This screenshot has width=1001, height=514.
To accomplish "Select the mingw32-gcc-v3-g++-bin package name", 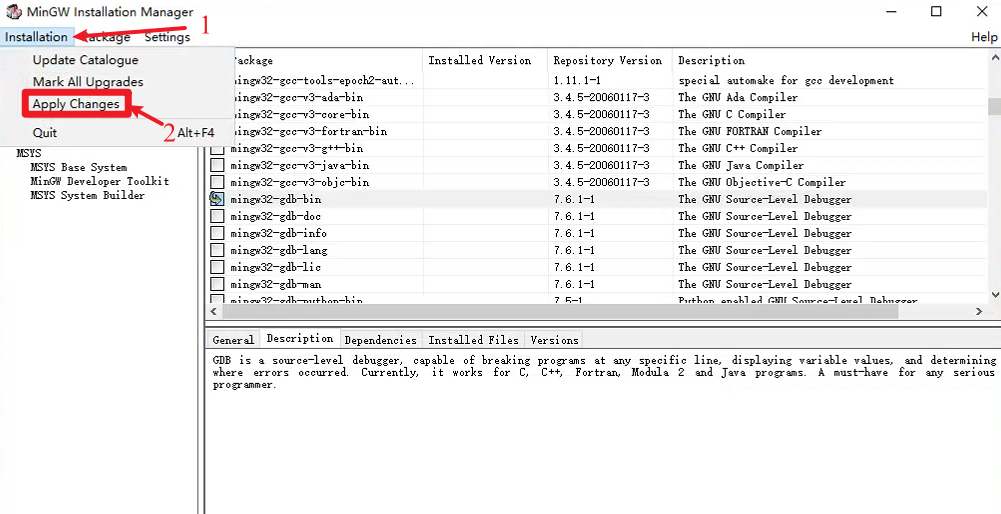I will pyautogui.click(x=297, y=148).
